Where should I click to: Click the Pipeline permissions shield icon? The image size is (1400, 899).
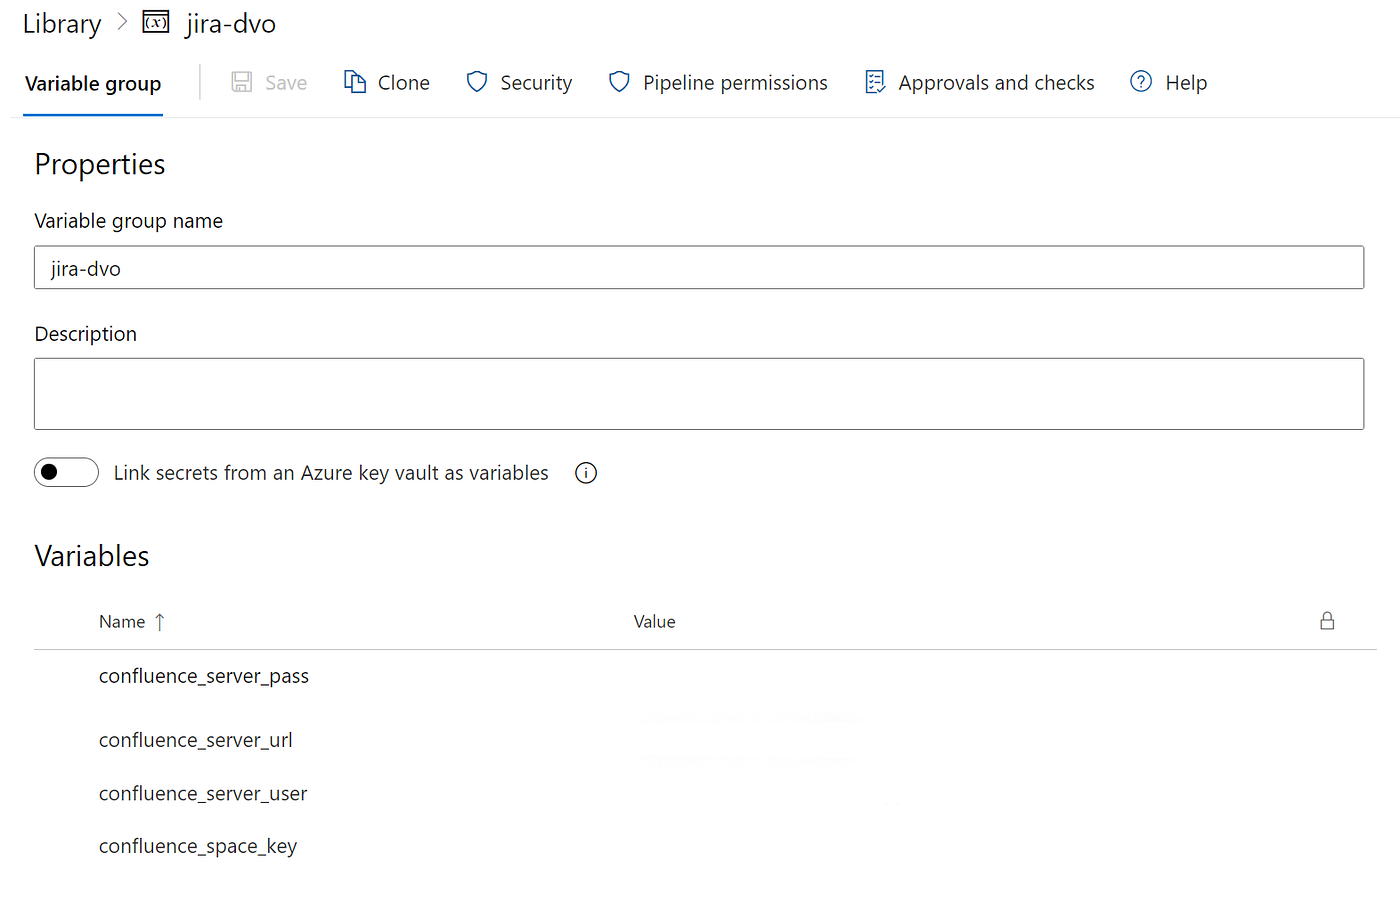click(x=620, y=82)
